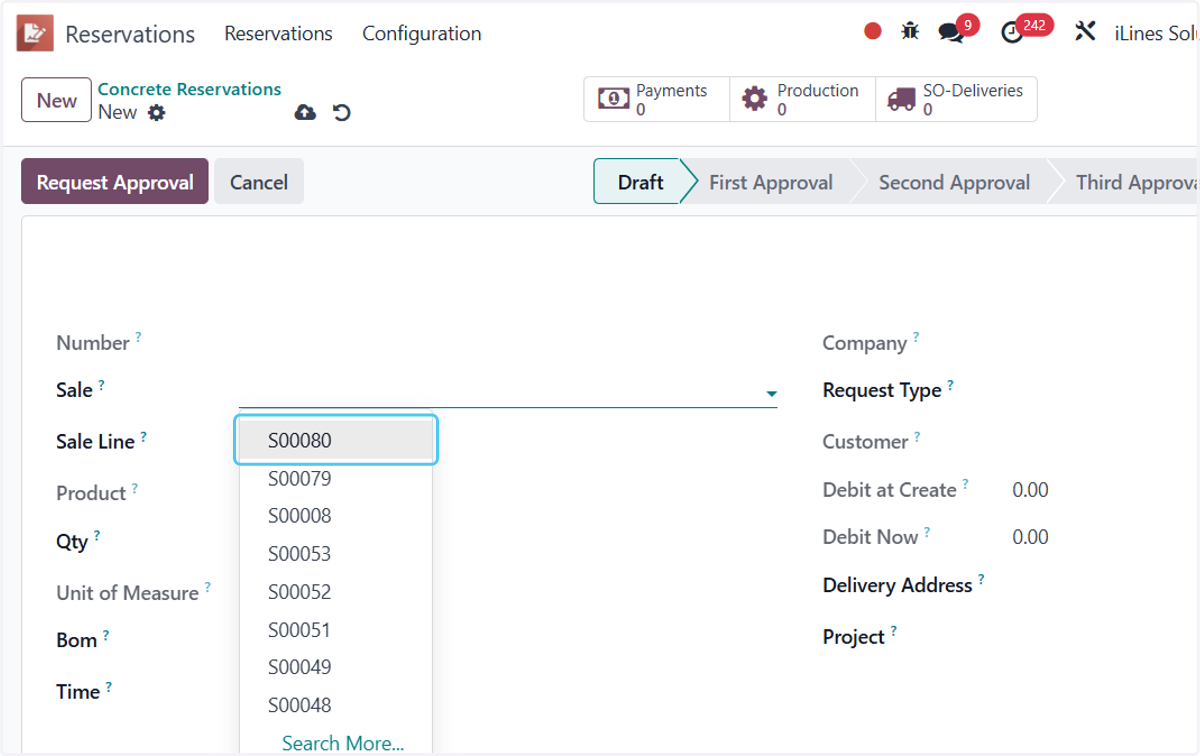Choose S00049 from the Sale list

click(x=336, y=667)
